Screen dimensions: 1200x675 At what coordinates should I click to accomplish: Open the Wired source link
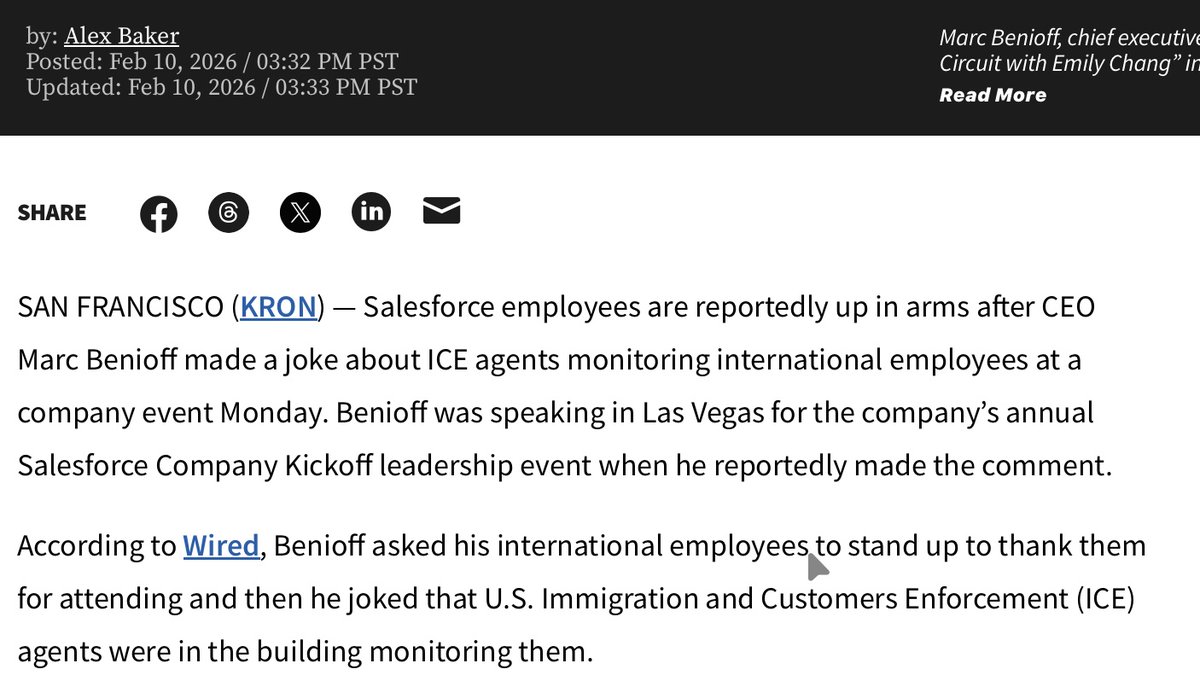click(221, 546)
